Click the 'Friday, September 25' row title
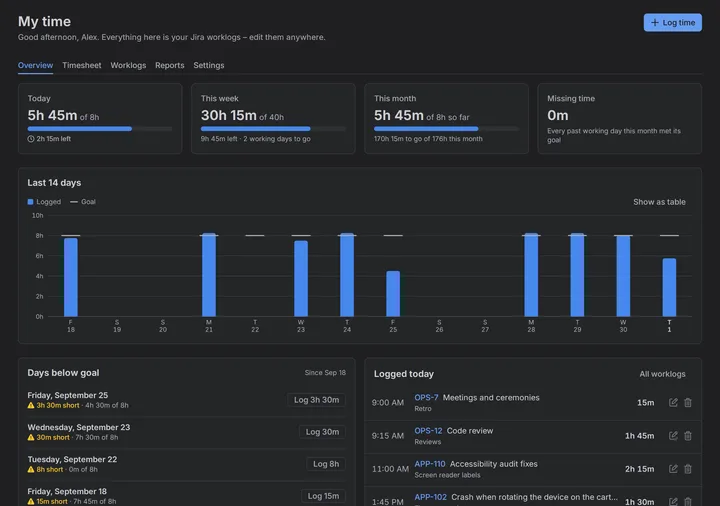 (x=68, y=395)
